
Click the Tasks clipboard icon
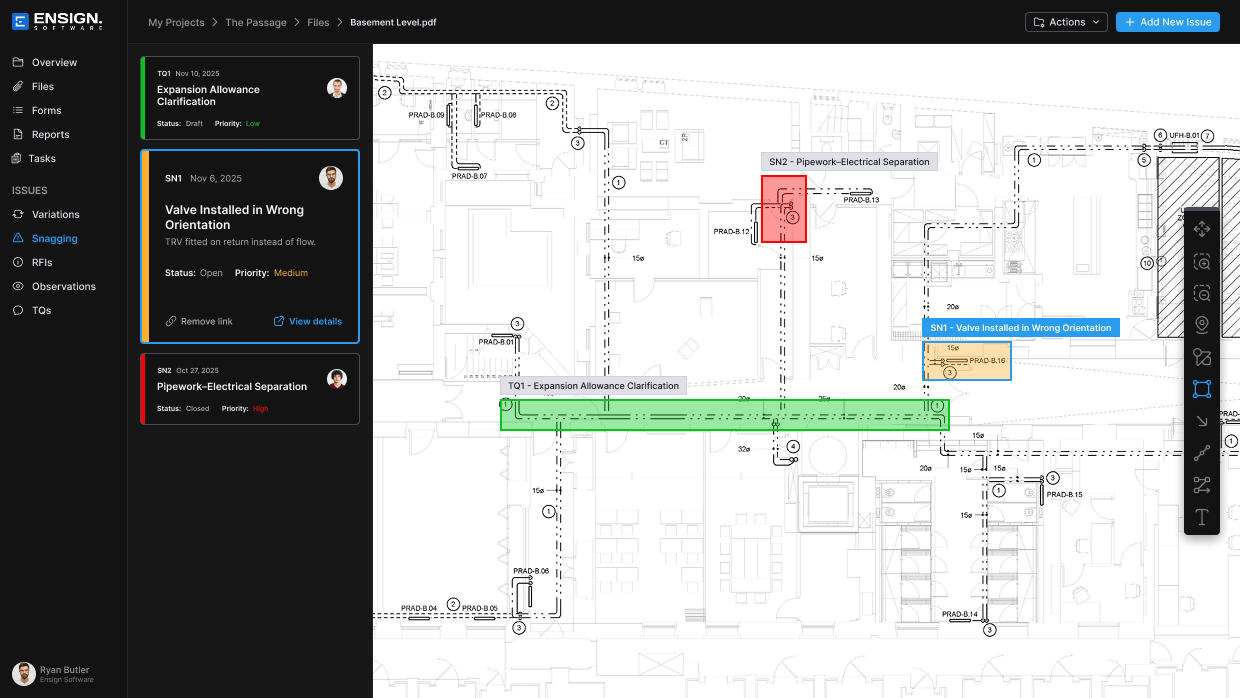(17, 158)
